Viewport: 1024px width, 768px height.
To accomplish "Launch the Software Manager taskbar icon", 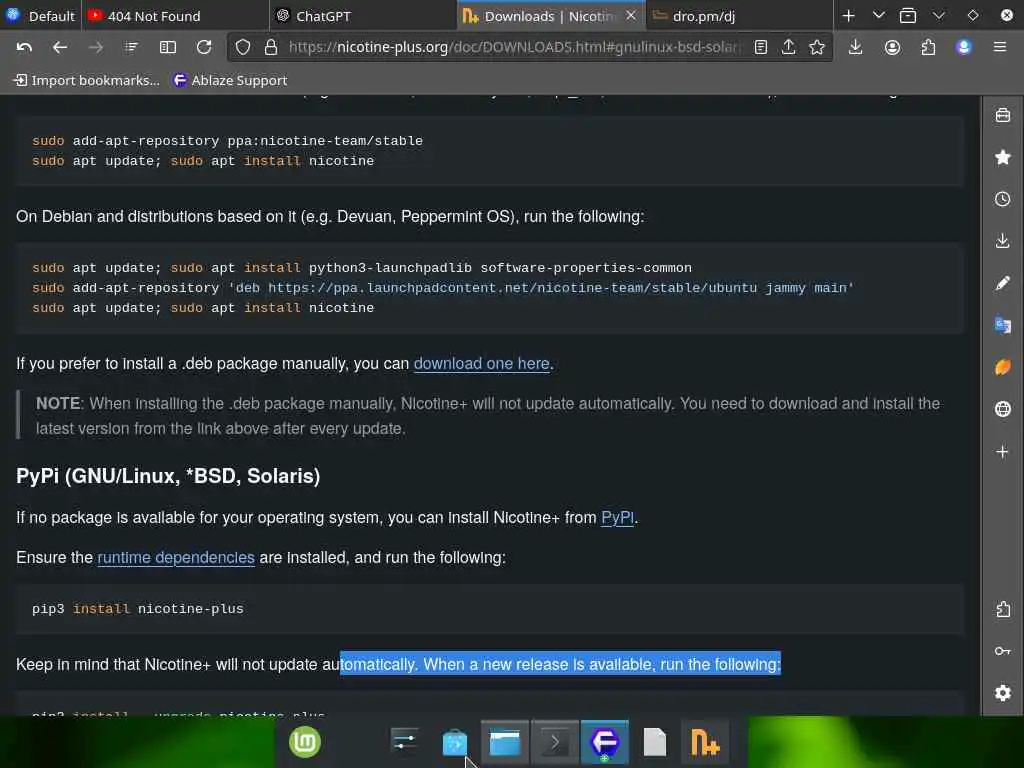I will point(455,743).
